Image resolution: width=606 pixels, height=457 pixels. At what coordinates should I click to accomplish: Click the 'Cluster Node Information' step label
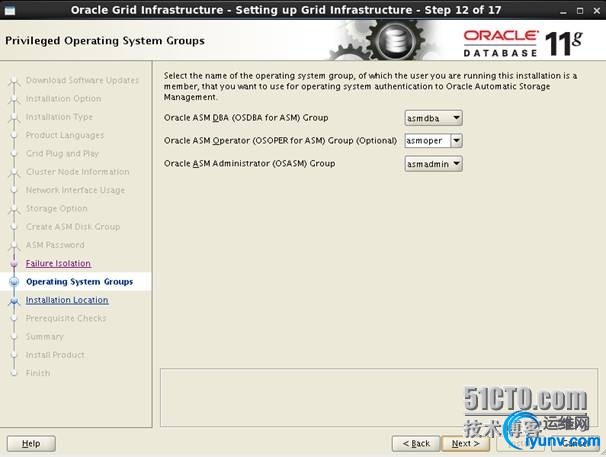78,172
